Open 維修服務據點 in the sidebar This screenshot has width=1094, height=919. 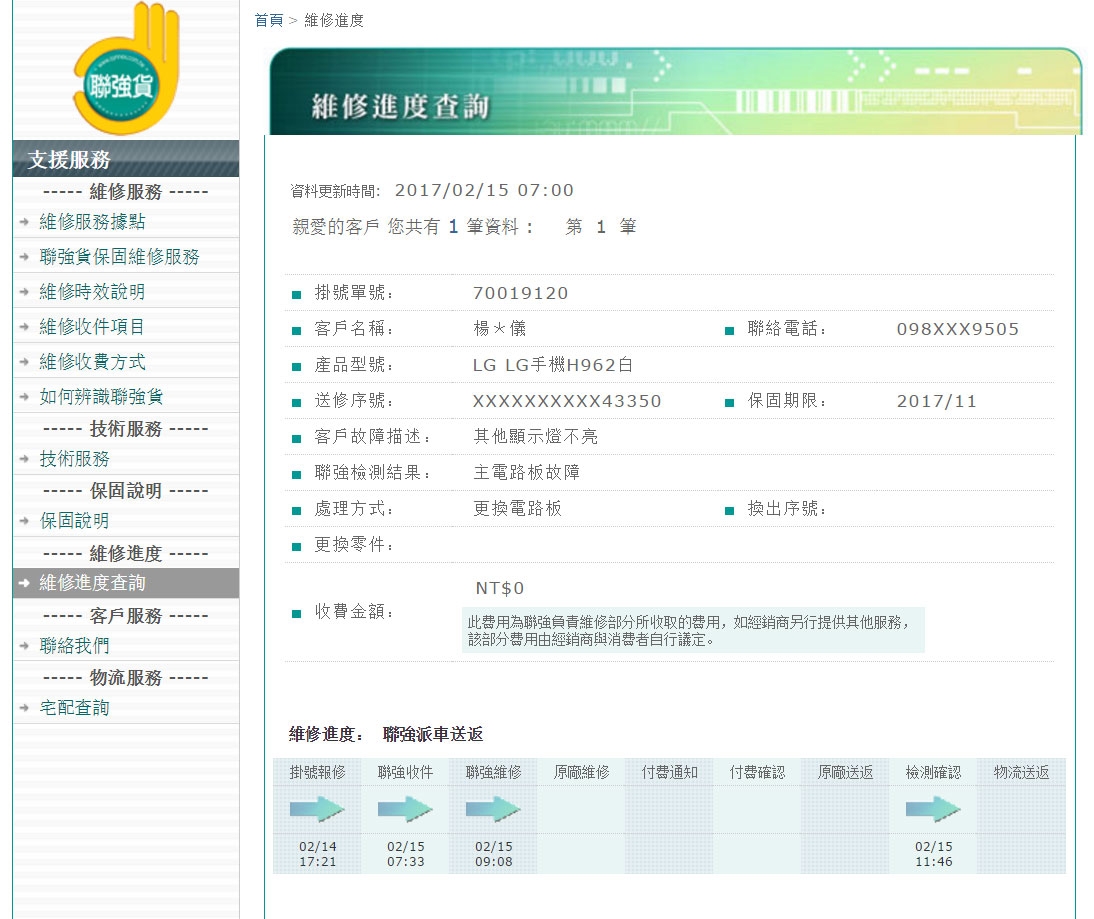coord(92,222)
